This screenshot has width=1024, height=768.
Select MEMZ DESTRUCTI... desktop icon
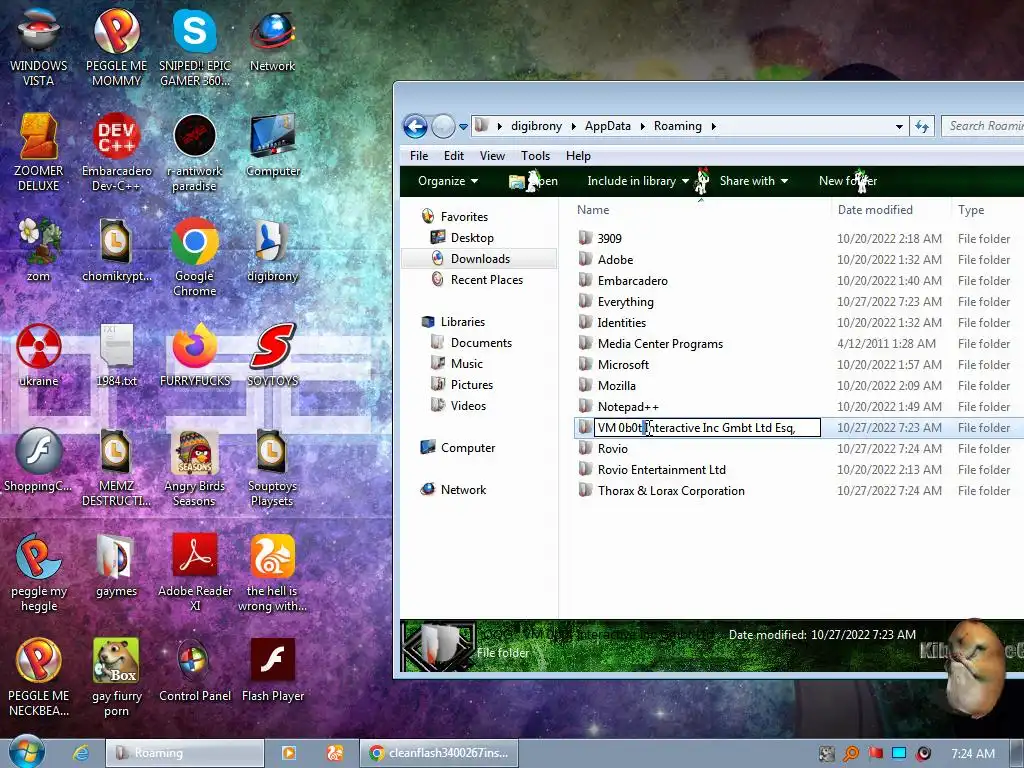pyautogui.click(x=116, y=466)
